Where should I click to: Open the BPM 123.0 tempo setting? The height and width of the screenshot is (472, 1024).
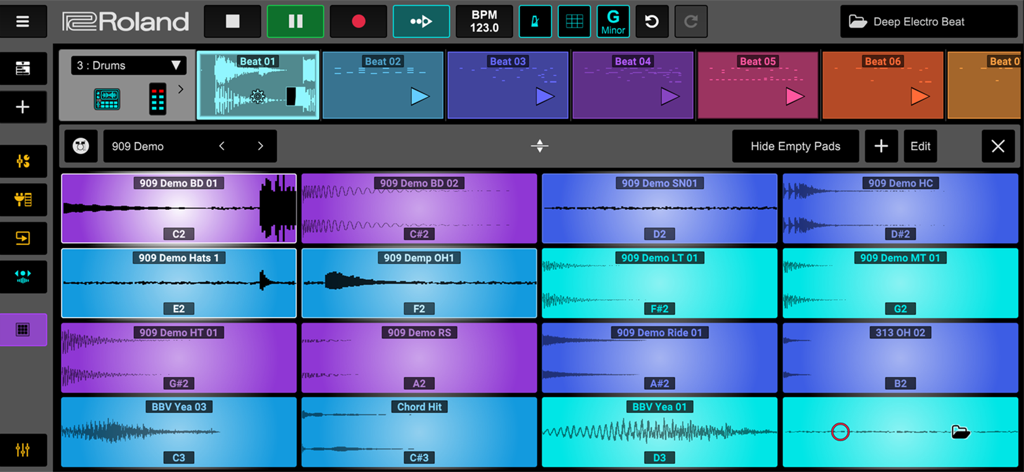click(x=484, y=22)
